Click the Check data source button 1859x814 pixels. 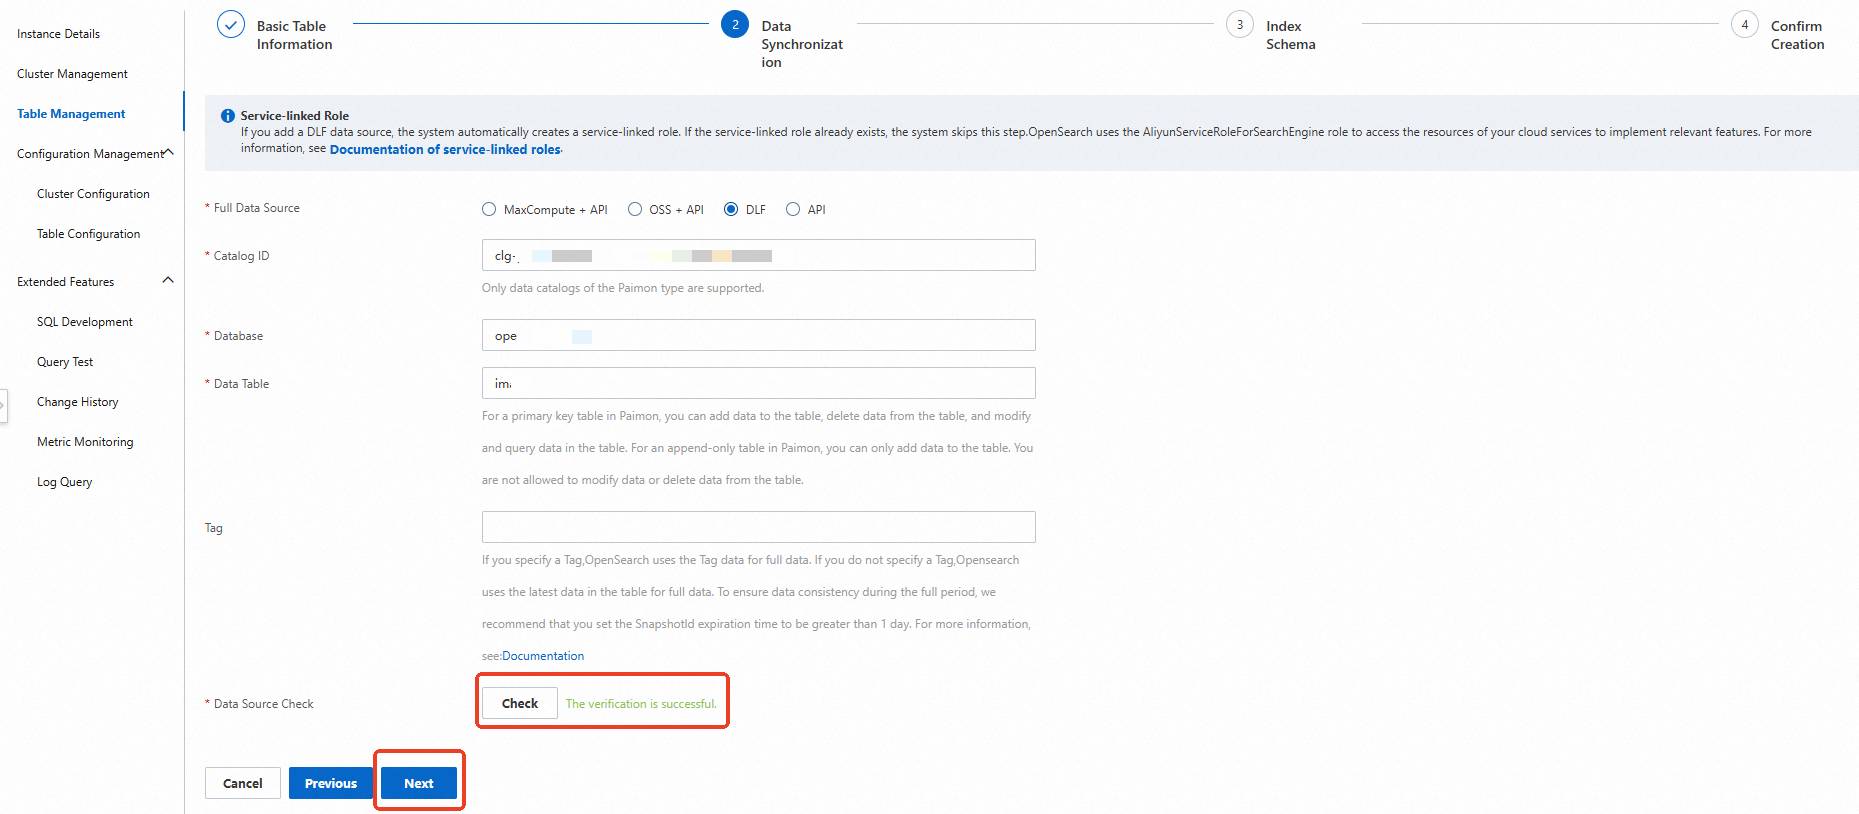[x=520, y=703]
